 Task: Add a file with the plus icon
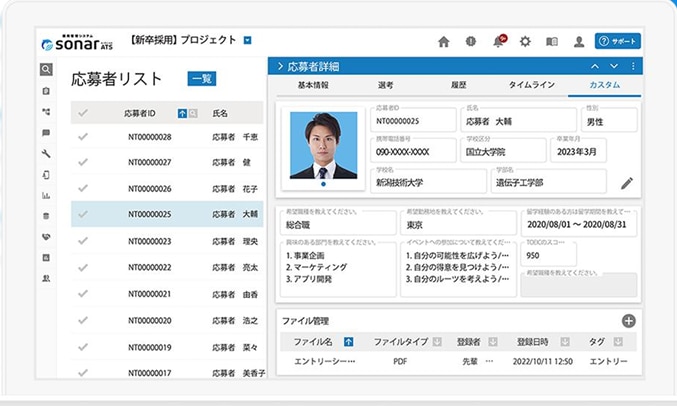(x=628, y=321)
